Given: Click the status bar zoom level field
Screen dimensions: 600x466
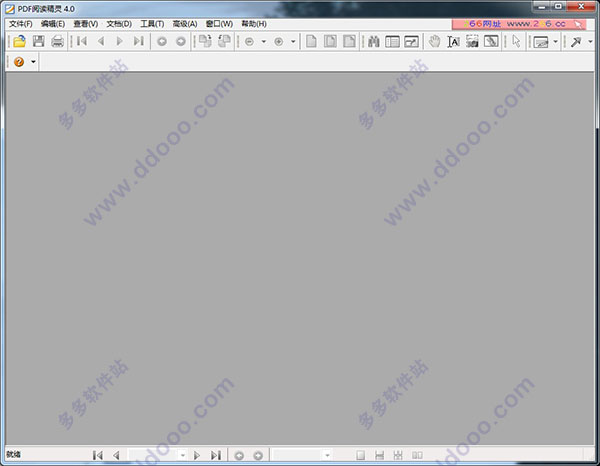Looking at the screenshot, I should pyautogui.click(x=298, y=455).
